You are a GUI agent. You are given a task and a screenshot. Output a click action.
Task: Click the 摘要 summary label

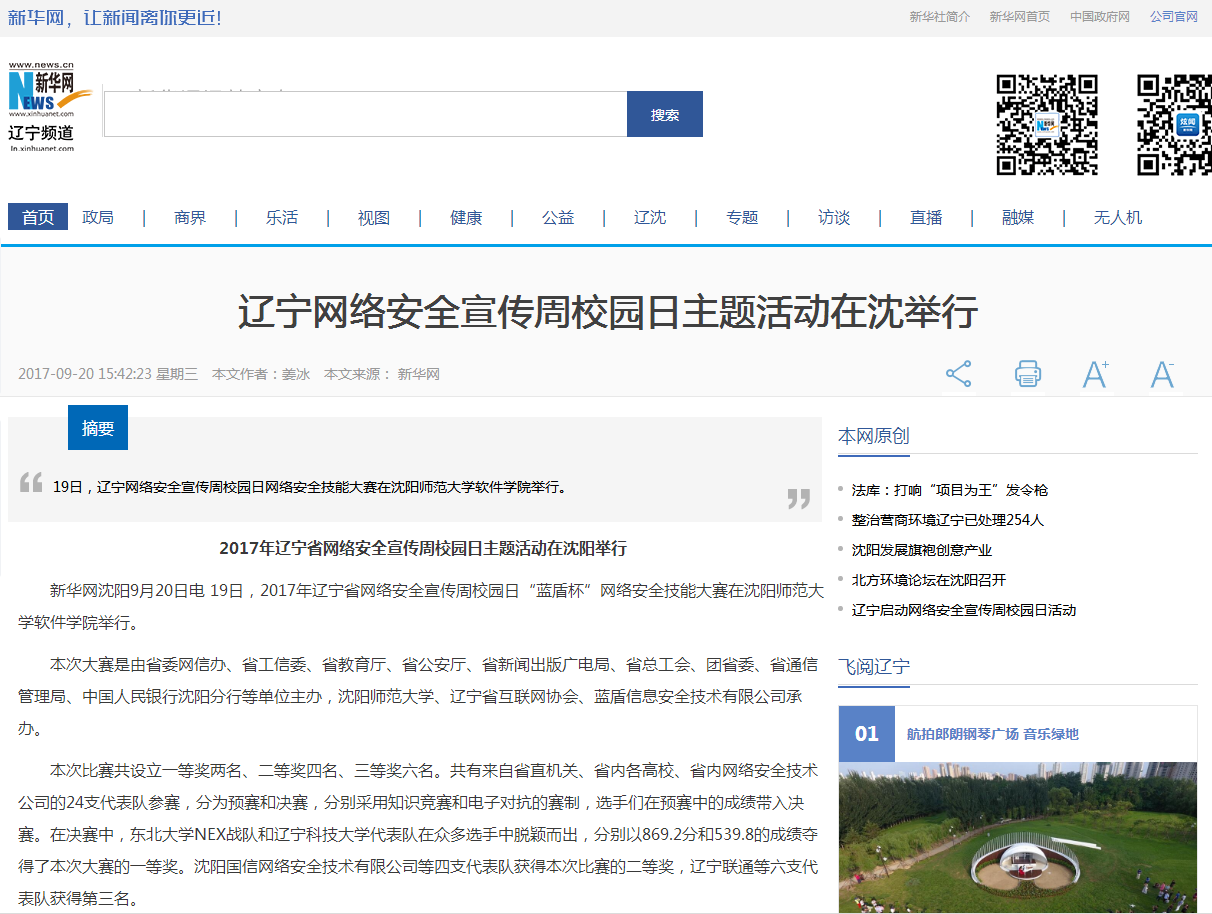coord(98,428)
